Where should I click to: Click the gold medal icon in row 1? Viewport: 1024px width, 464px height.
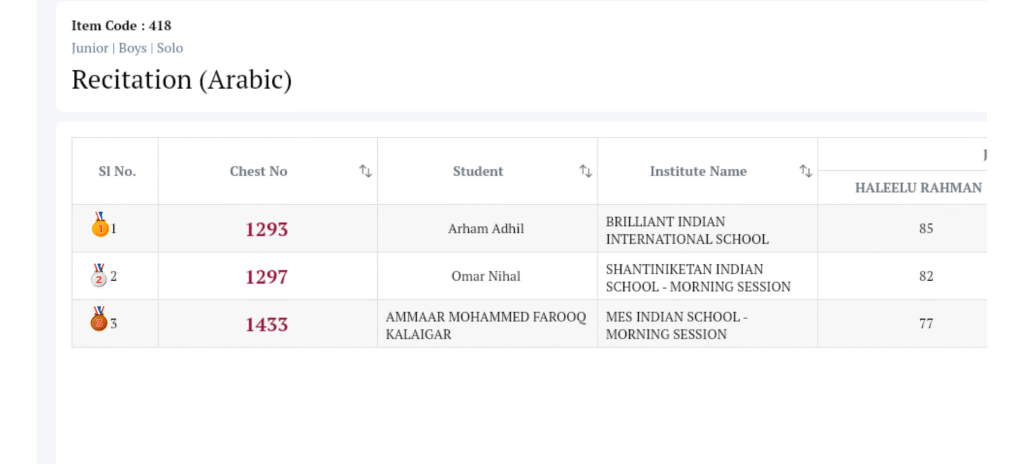pos(99,226)
